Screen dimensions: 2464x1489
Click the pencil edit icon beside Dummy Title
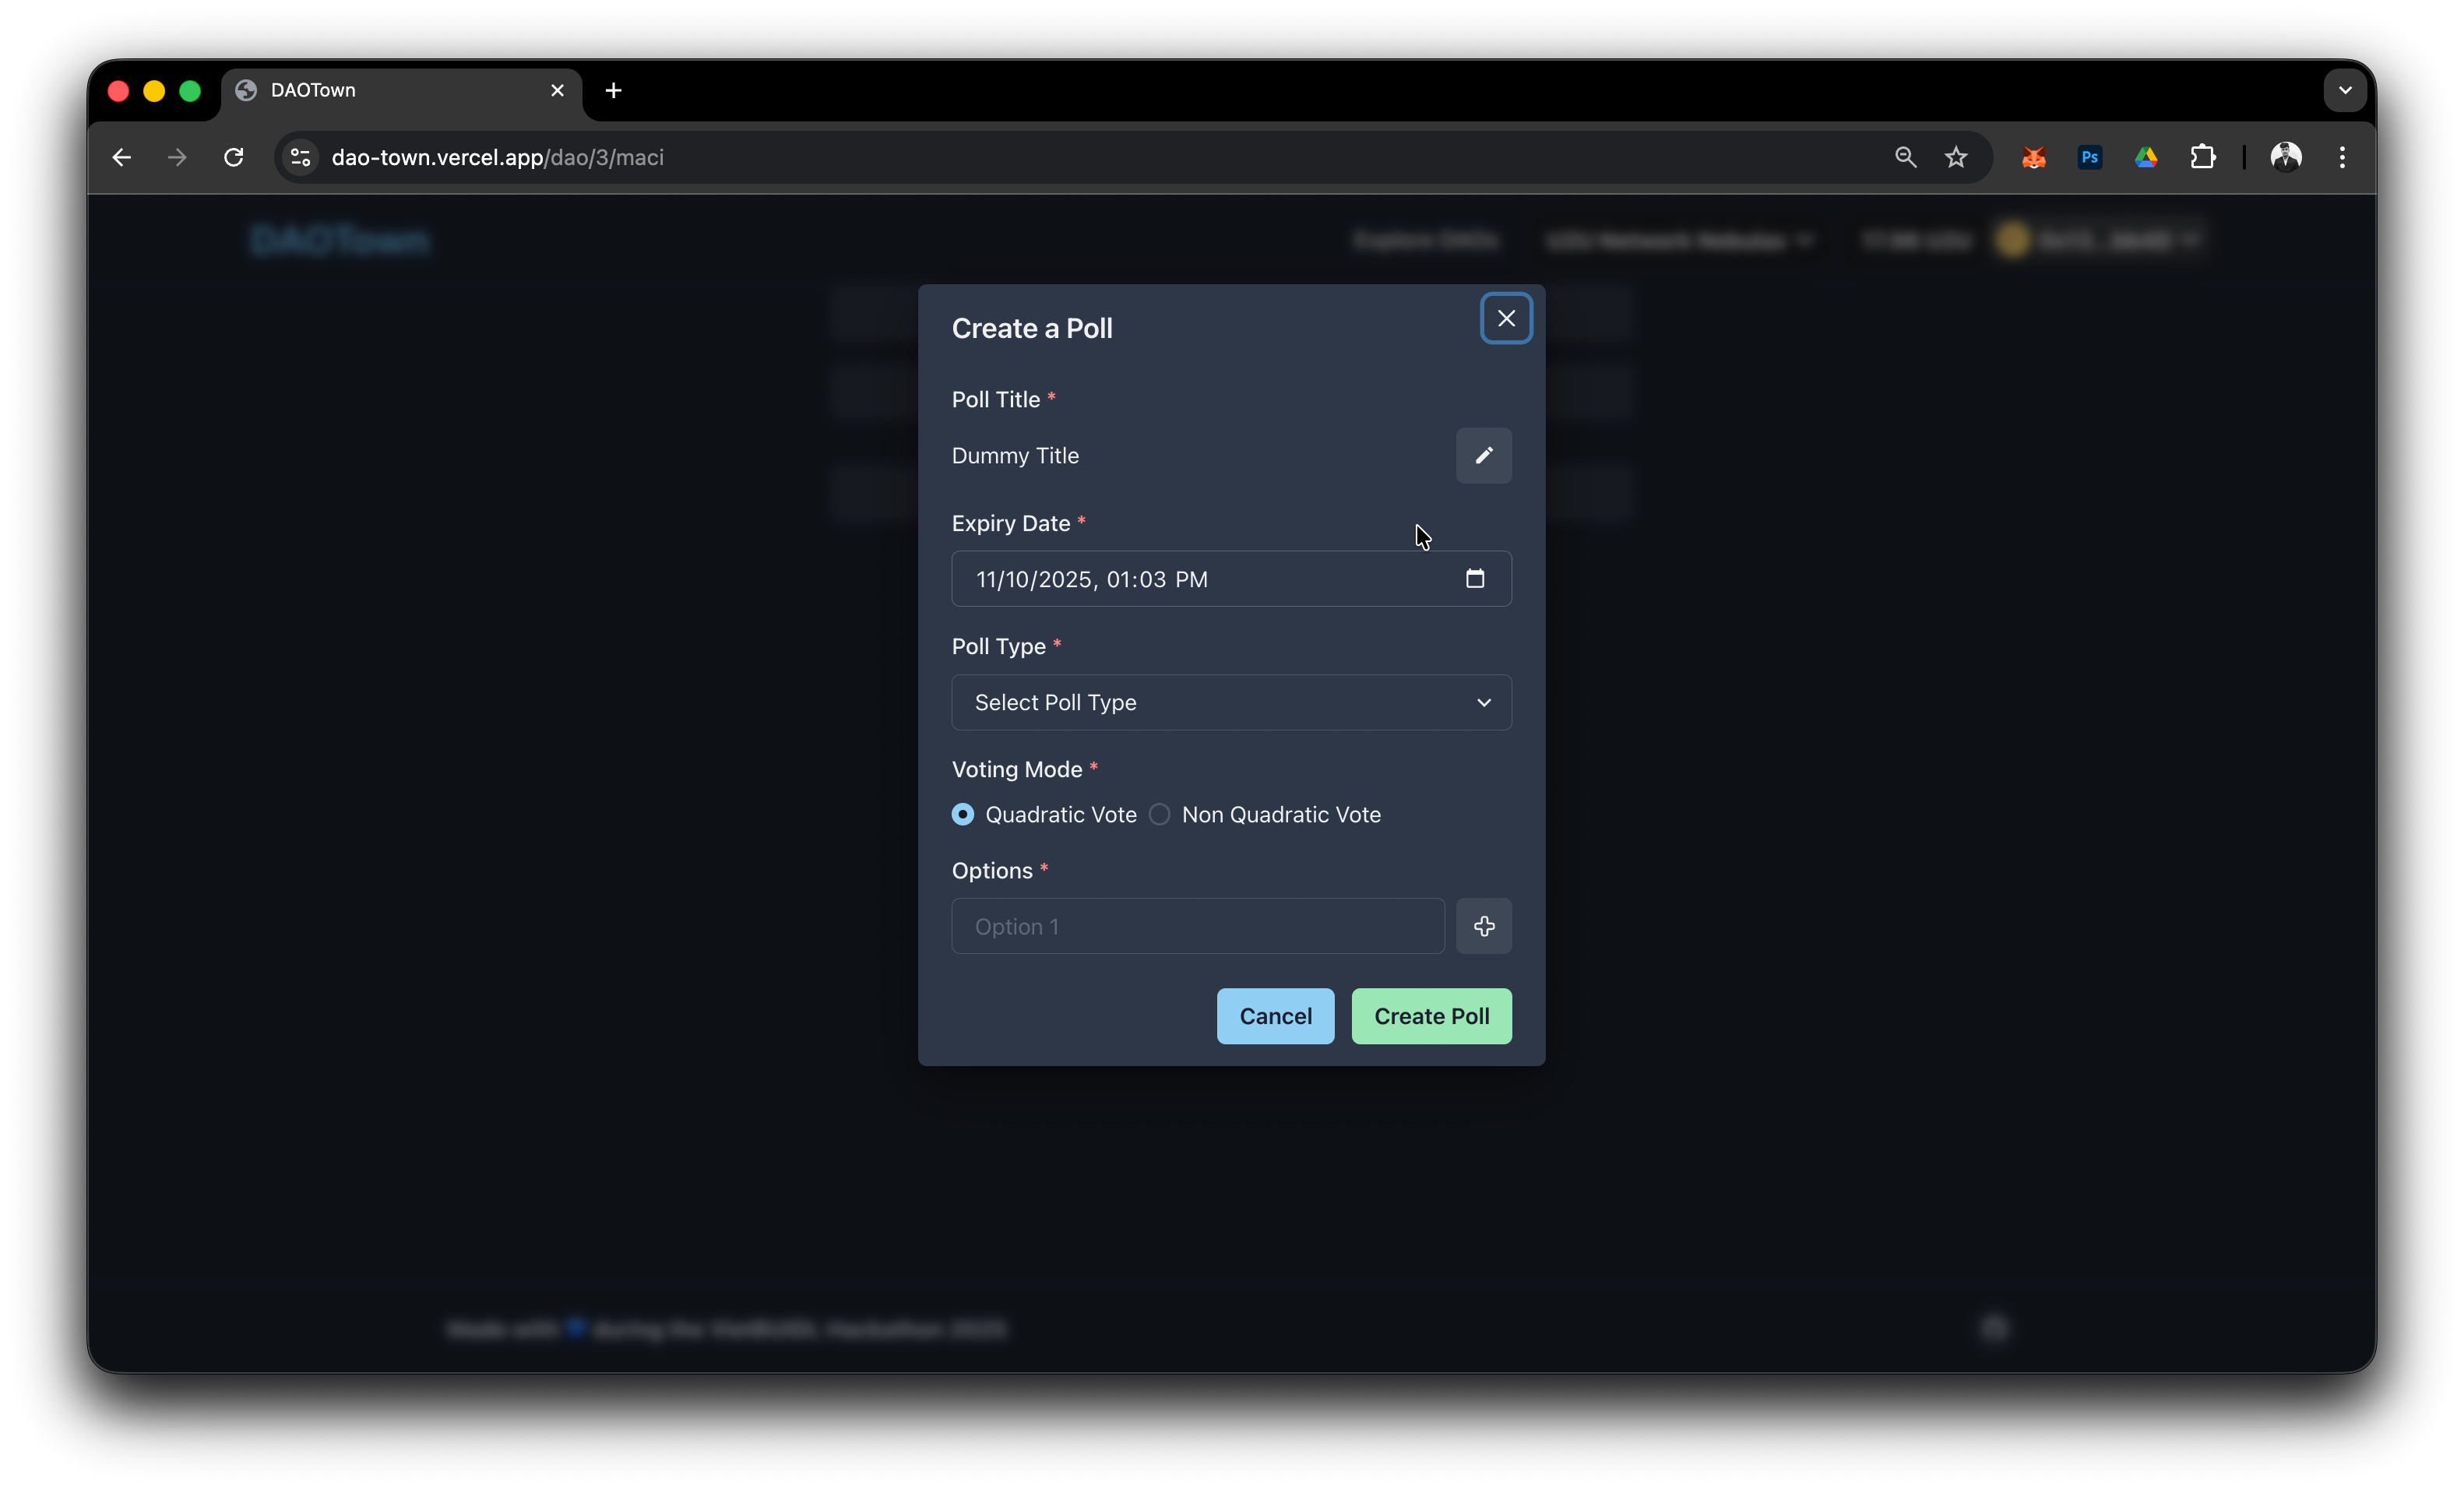tap(1483, 455)
